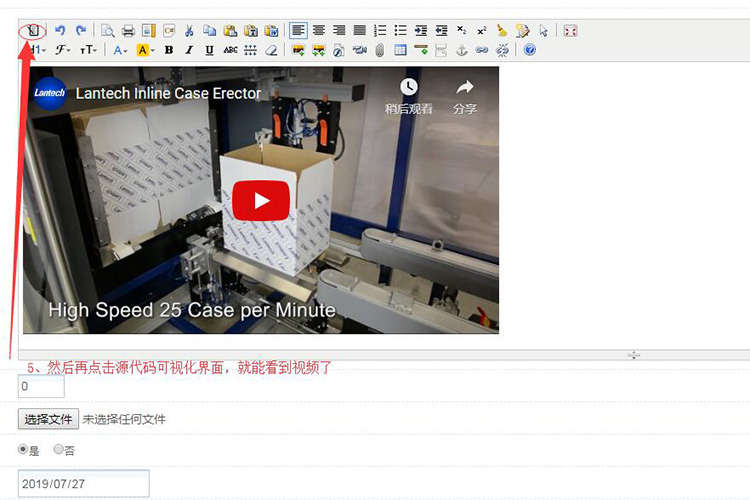Image resolution: width=750 pixels, height=500 pixels.
Task: Cut selection with the scissors icon
Action: point(189,31)
